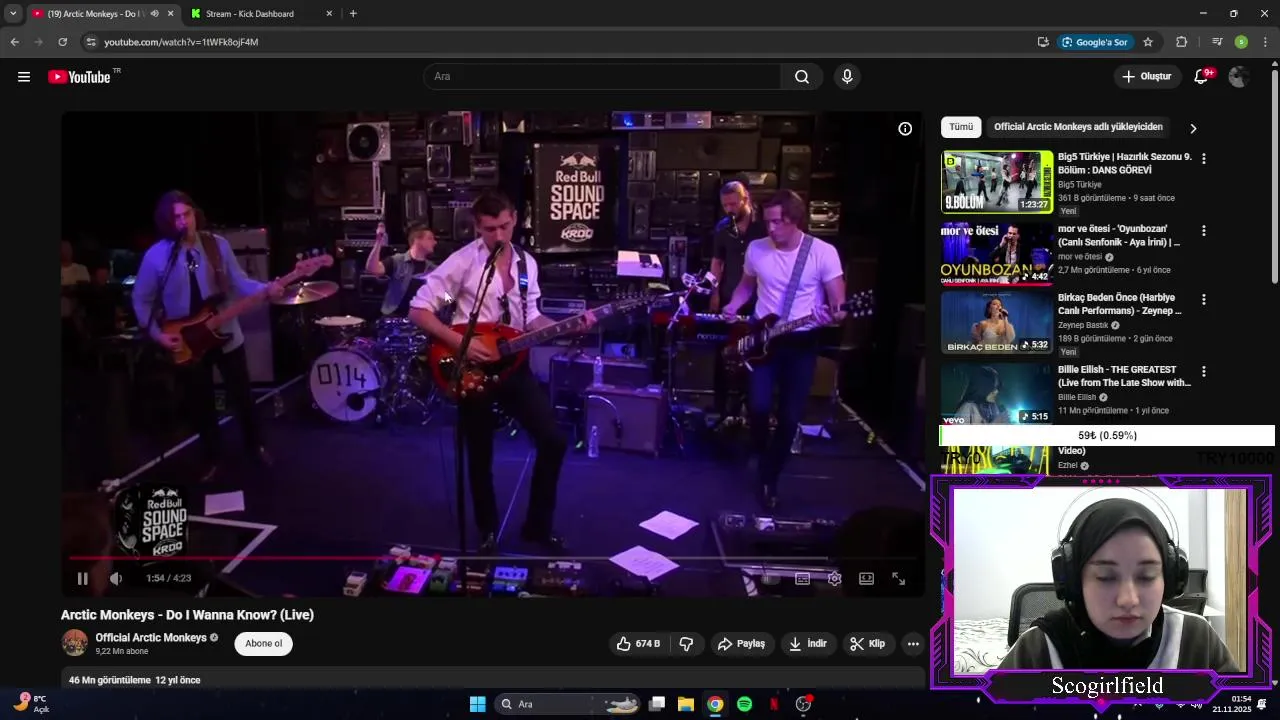Open the Big5 Türkiye video thumbnail
This screenshot has width=1280, height=720.
point(997,181)
